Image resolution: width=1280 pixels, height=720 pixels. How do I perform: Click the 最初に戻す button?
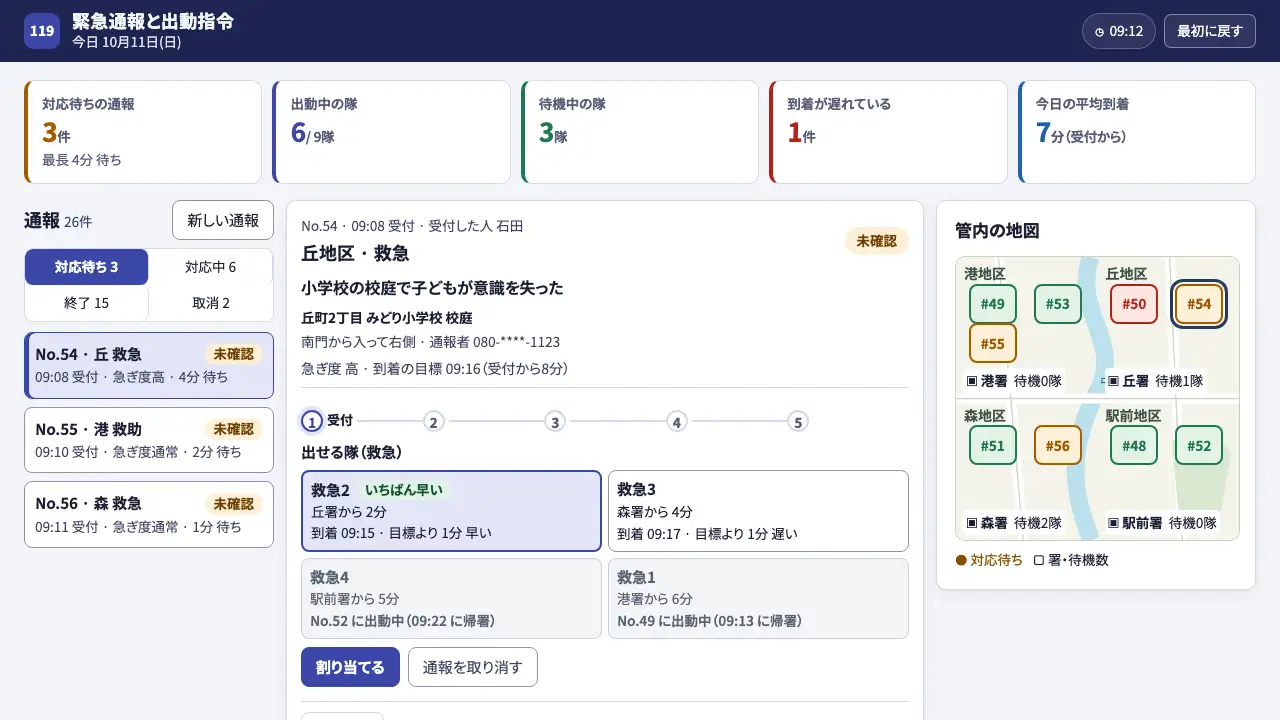tap(1209, 31)
